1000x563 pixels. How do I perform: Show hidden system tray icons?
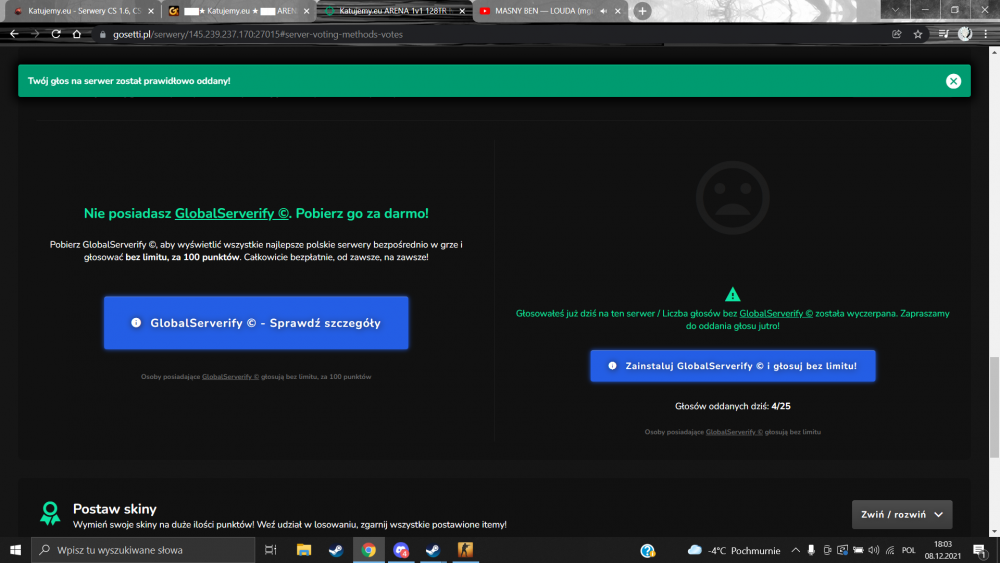click(795, 550)
